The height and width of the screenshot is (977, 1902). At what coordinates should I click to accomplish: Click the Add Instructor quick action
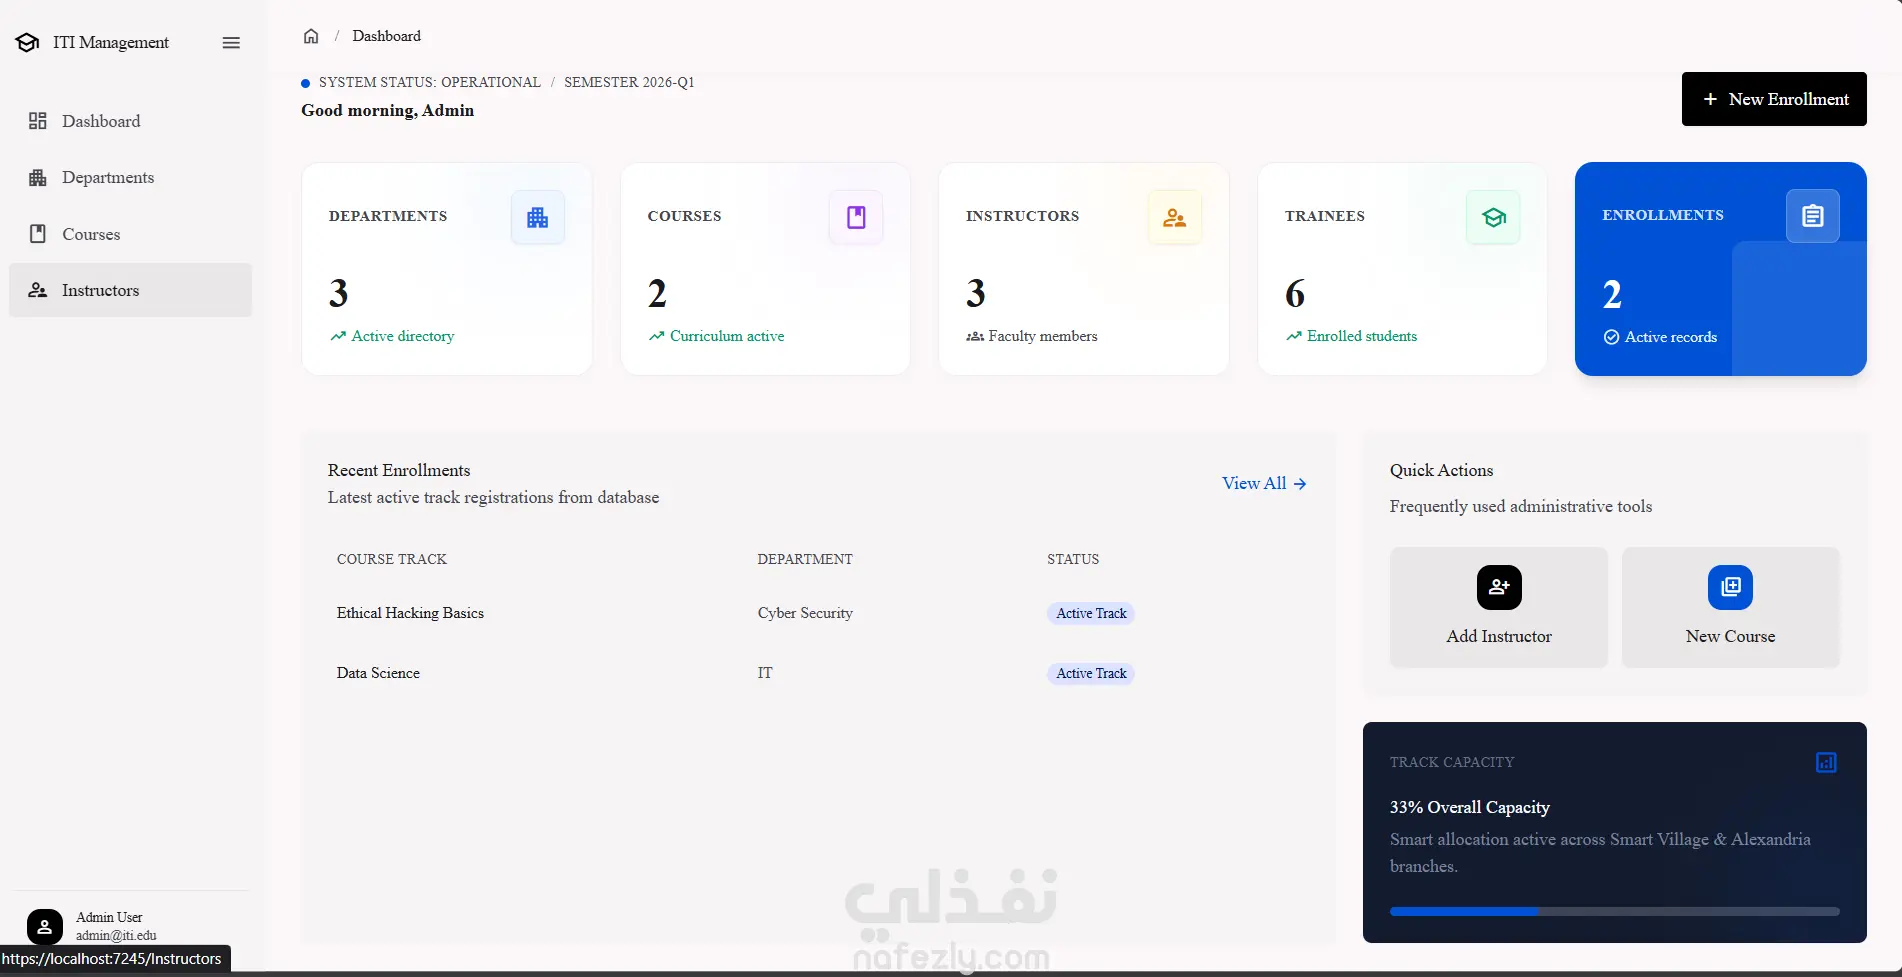1499,607
